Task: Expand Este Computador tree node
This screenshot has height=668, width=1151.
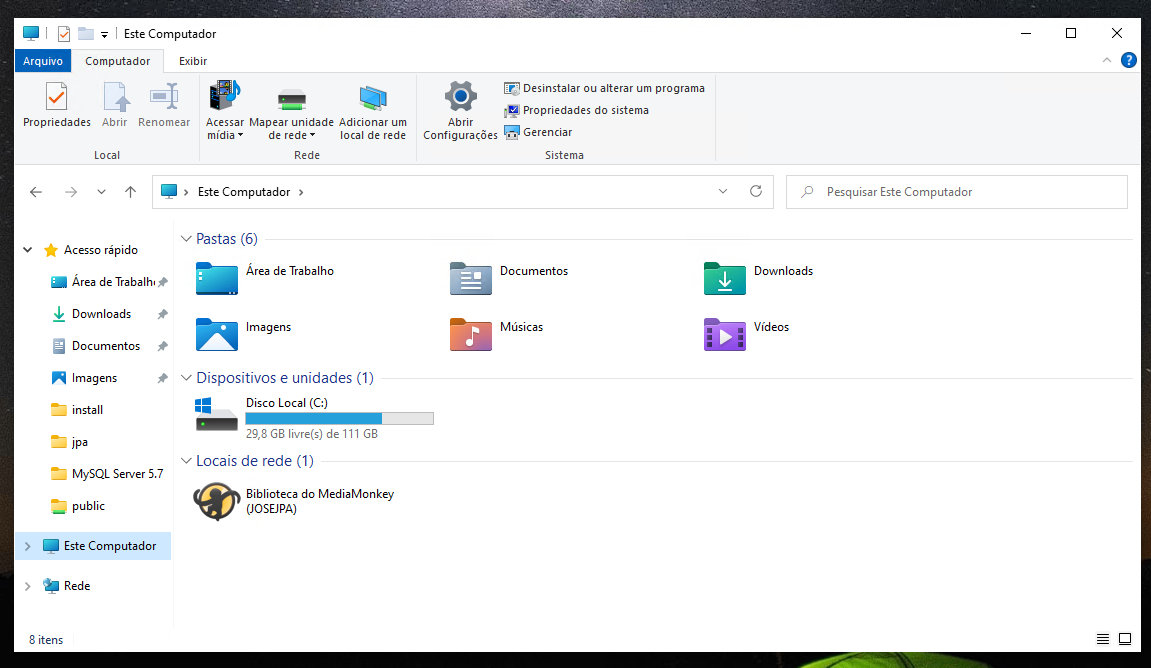Action: coord(28,546)
